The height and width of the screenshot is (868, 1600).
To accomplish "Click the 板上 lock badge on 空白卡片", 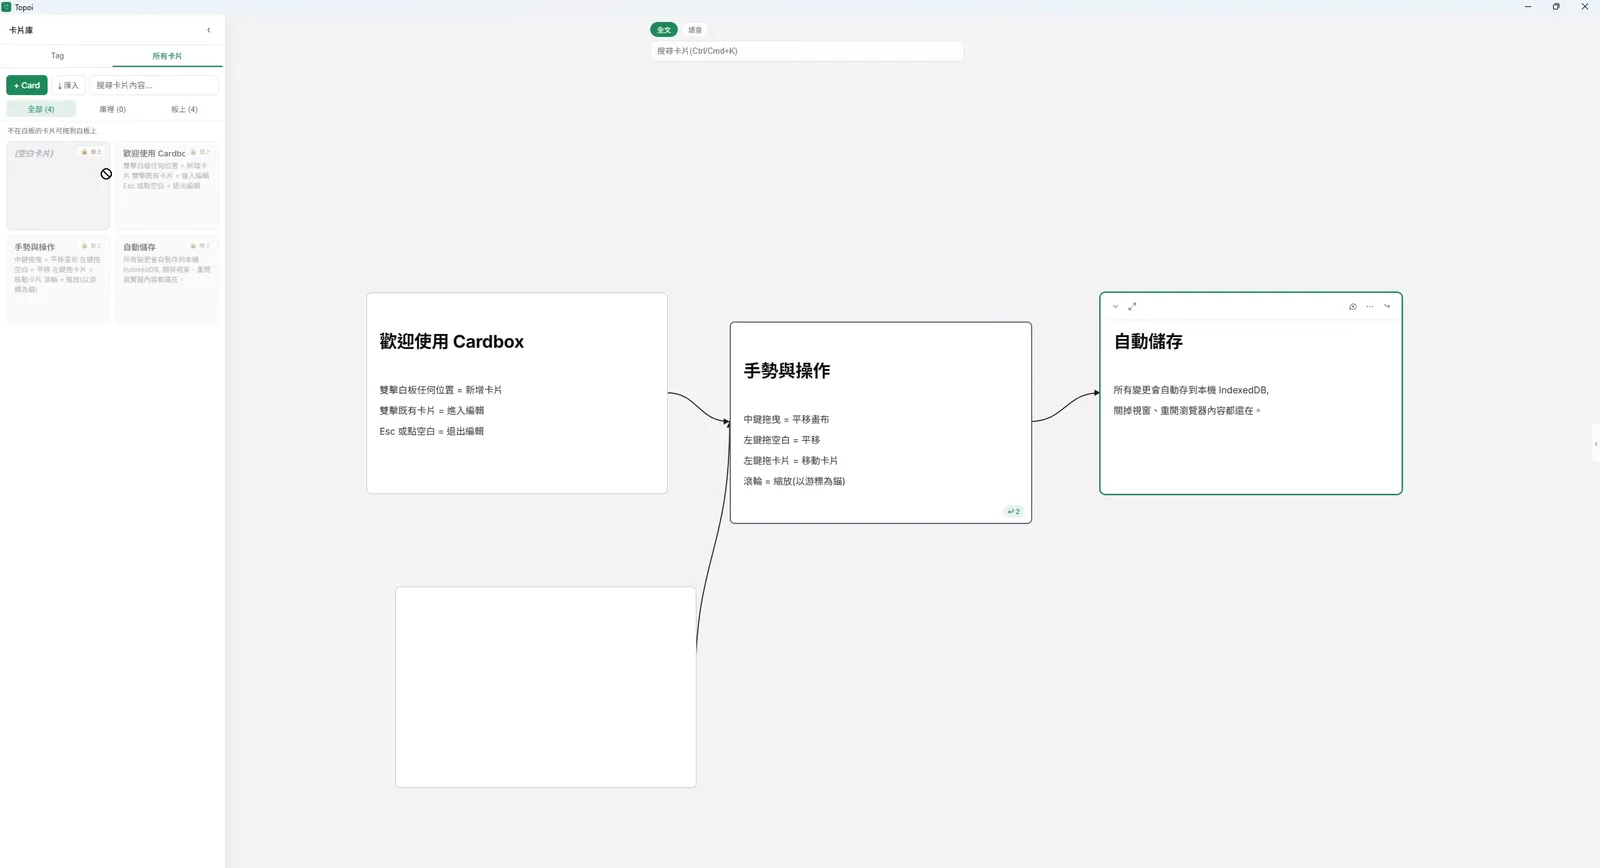I will click(x=92, y=152).
